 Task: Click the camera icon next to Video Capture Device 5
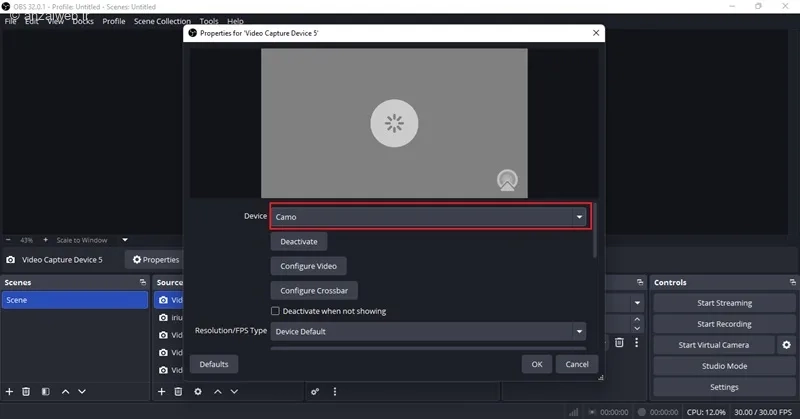[x=10, y=260]
